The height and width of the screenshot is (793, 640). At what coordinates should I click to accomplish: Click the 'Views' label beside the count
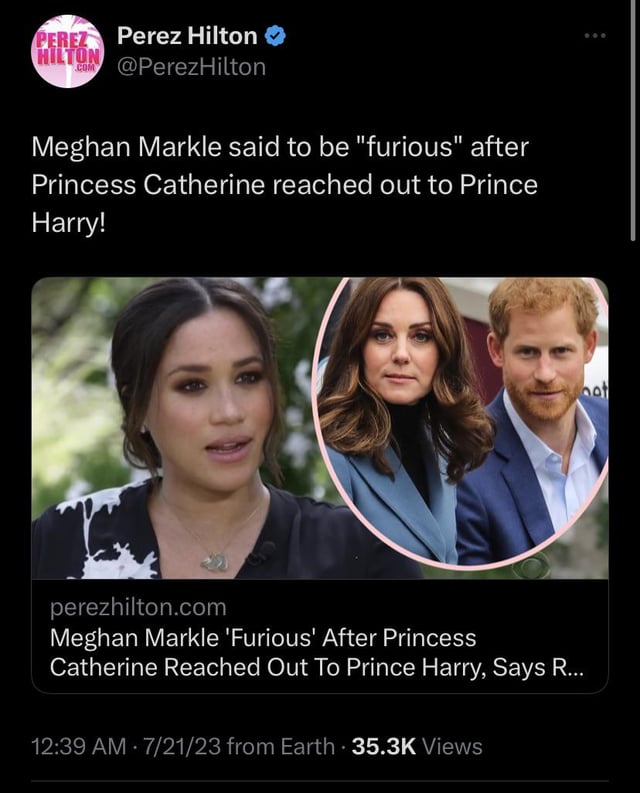coord(452,746)
